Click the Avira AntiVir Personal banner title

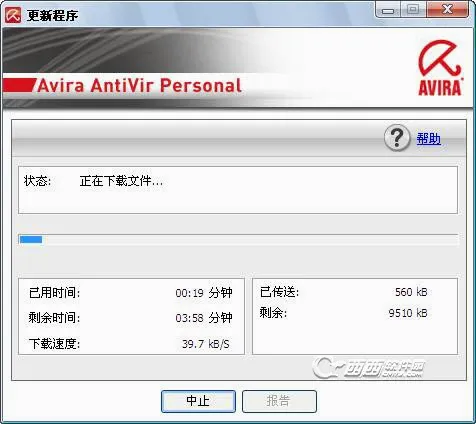[x=139, y=86]
